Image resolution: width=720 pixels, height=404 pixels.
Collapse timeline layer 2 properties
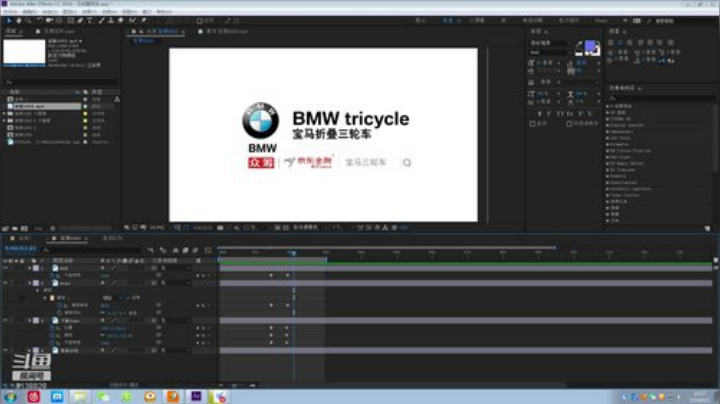coord(30,283)
